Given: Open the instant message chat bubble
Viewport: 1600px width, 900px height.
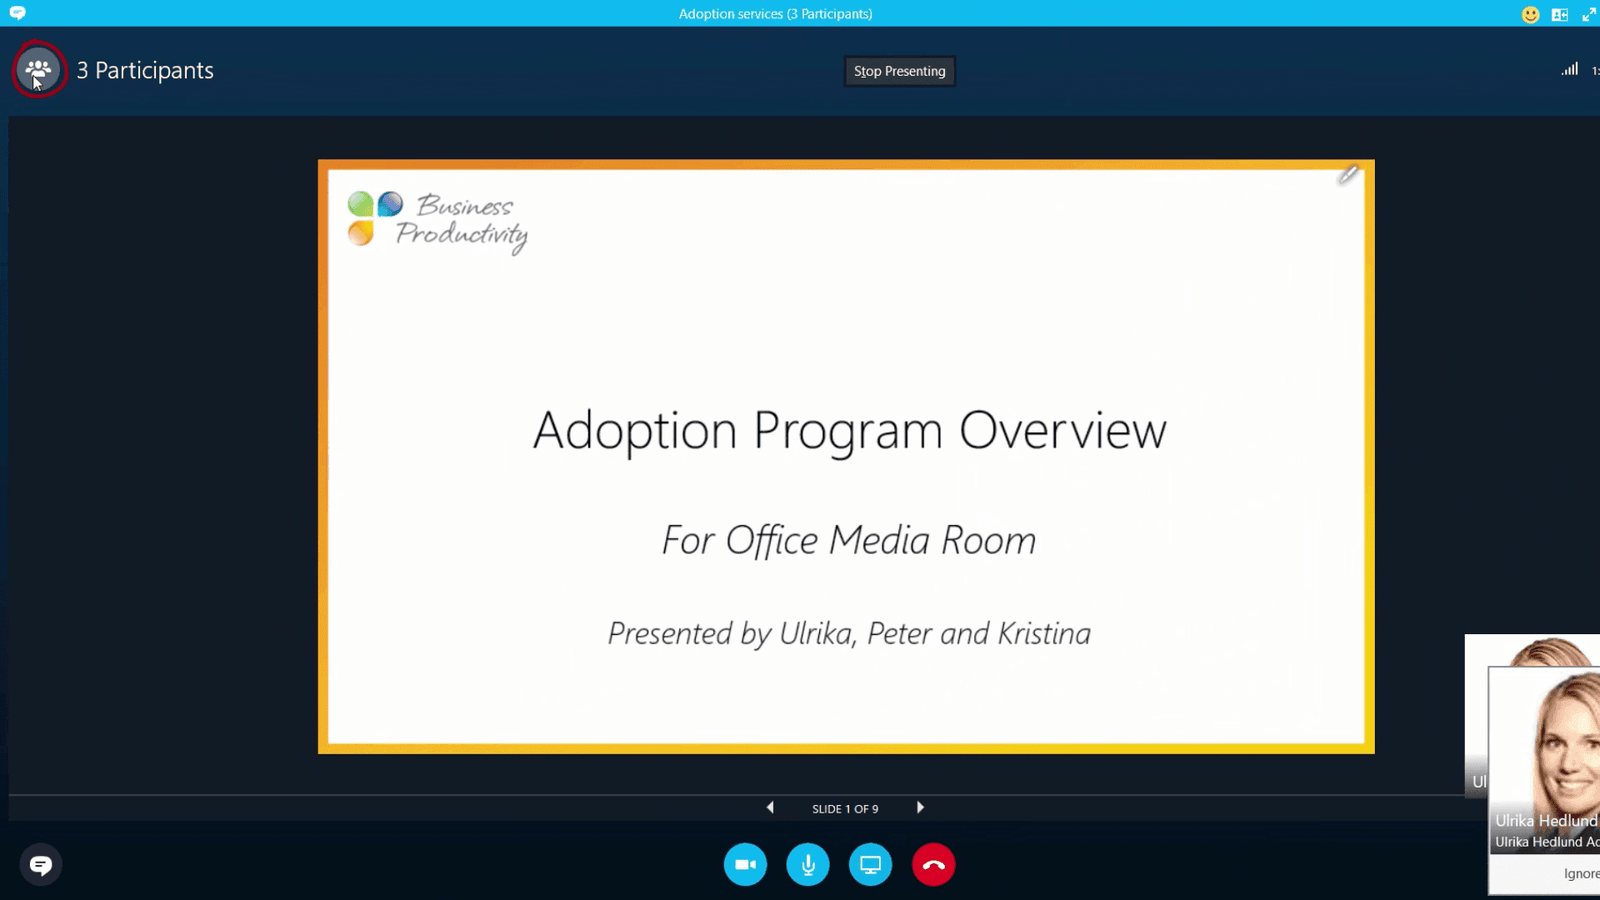Looking at the screenshot, I should [x=41, y=865].
